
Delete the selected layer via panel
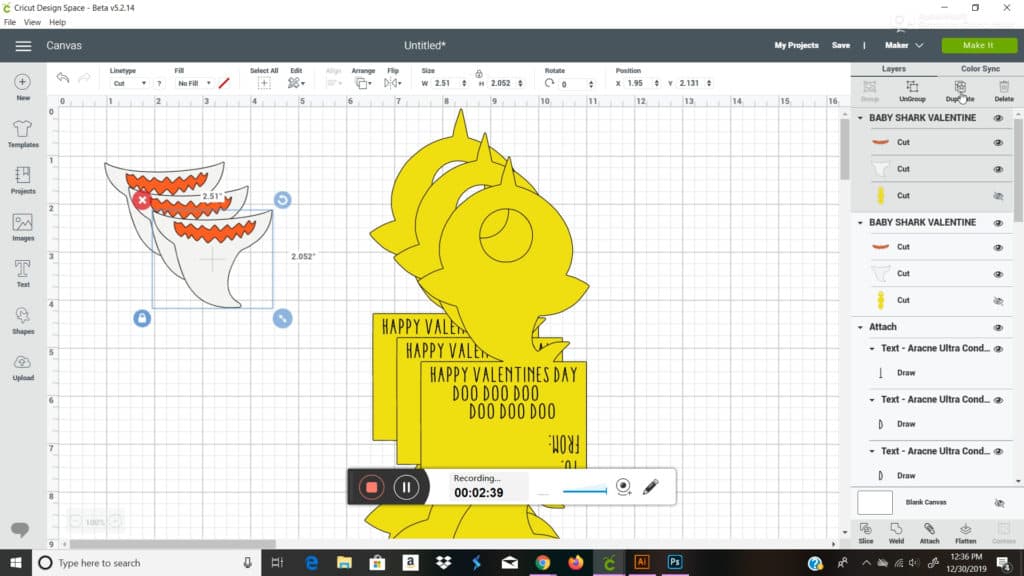1004,91
